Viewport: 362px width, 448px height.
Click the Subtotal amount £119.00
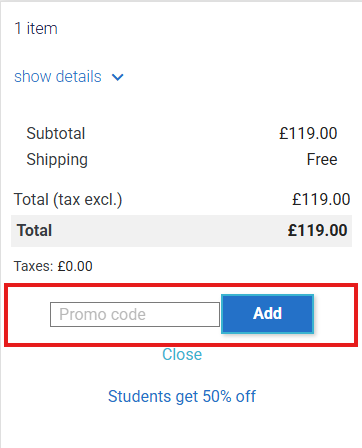point(308,133)
